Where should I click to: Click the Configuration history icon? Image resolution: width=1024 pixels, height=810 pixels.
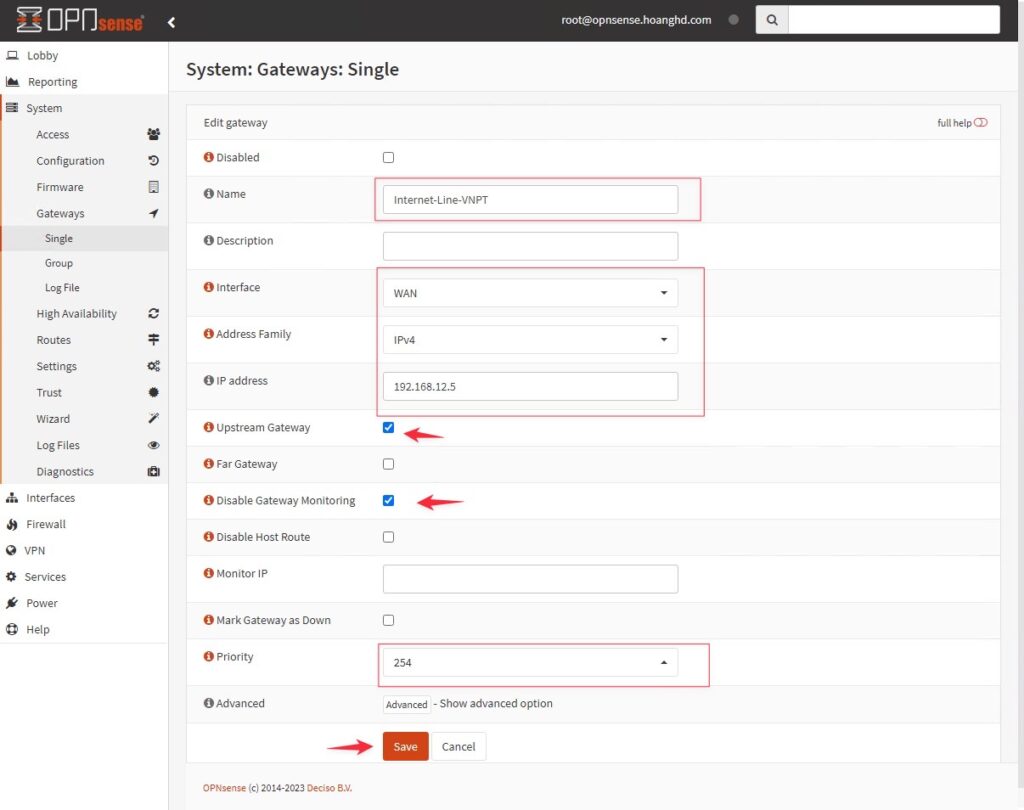point(153,161)
